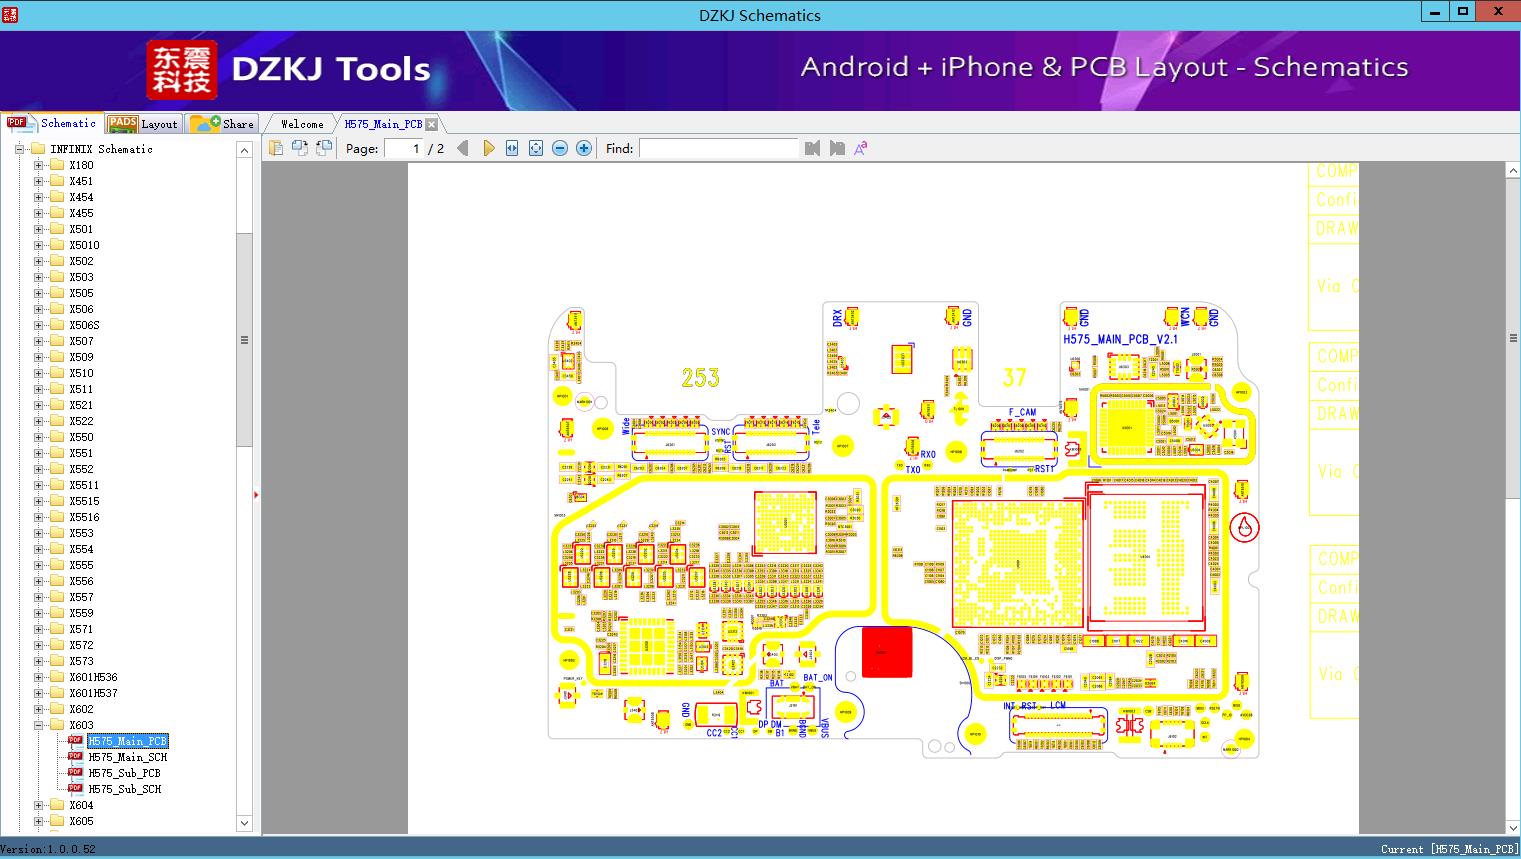
Task: Select the X505 folder
Action: [81, 293]
